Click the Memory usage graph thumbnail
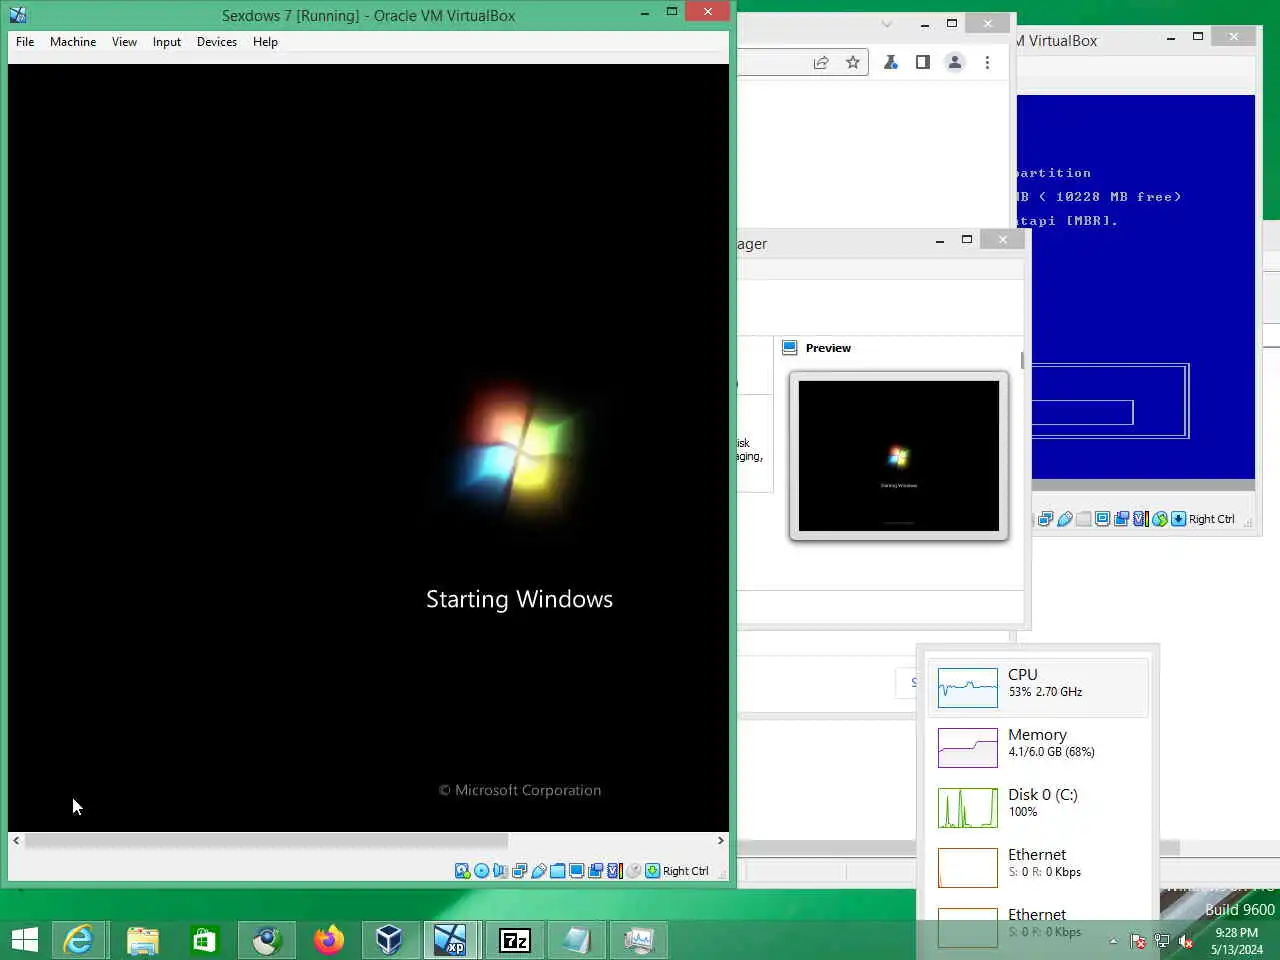The image size is (1280, 960). tap(968, 748)
